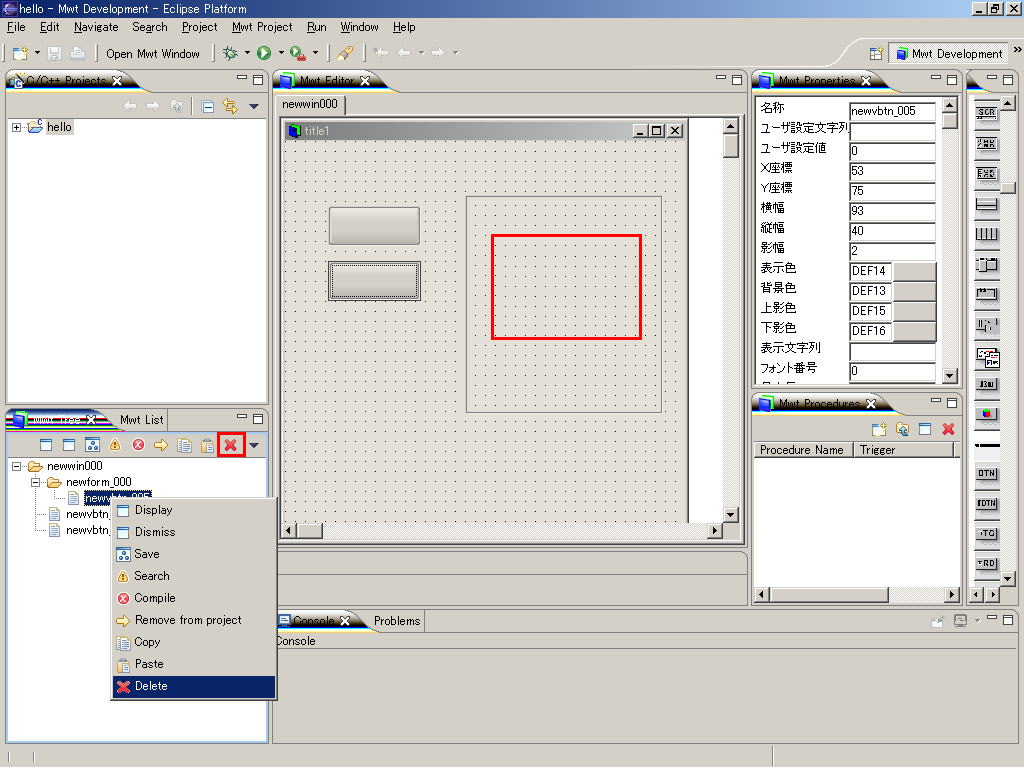Image resolution: width=1024 pixels, height=768 pixels.
Task: Click the Remove from project arrow in the Mwt Tree toolbar
Action: point(161,445)
